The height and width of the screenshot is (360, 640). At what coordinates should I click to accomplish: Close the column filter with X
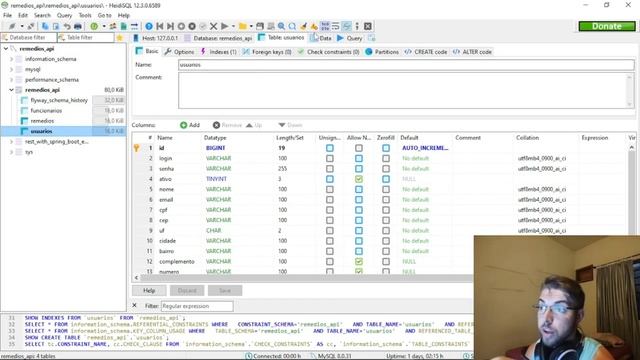135,305
